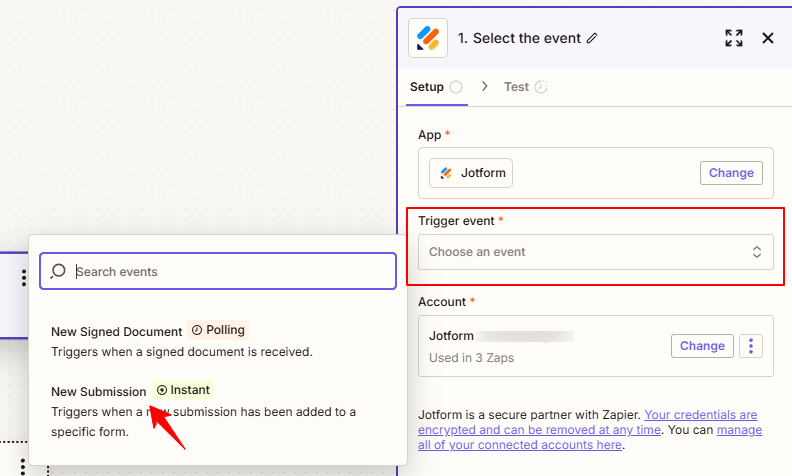Viewport: 792px width, 476px height.
Task: Select the New Signed Document event
Action: [218, 341]
